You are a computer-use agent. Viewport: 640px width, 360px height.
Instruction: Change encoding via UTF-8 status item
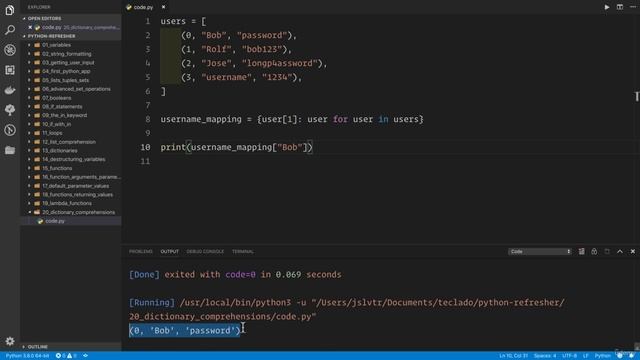[x=569, y=356]
